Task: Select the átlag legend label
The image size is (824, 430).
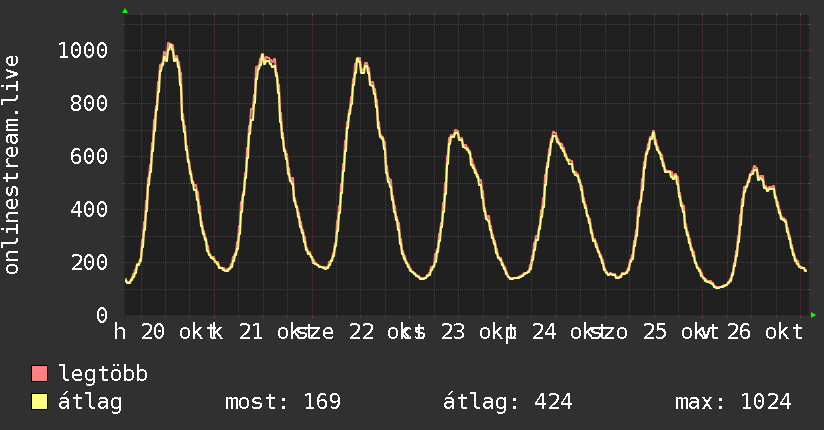Action: pyautogui.click(x=90, y=402)
